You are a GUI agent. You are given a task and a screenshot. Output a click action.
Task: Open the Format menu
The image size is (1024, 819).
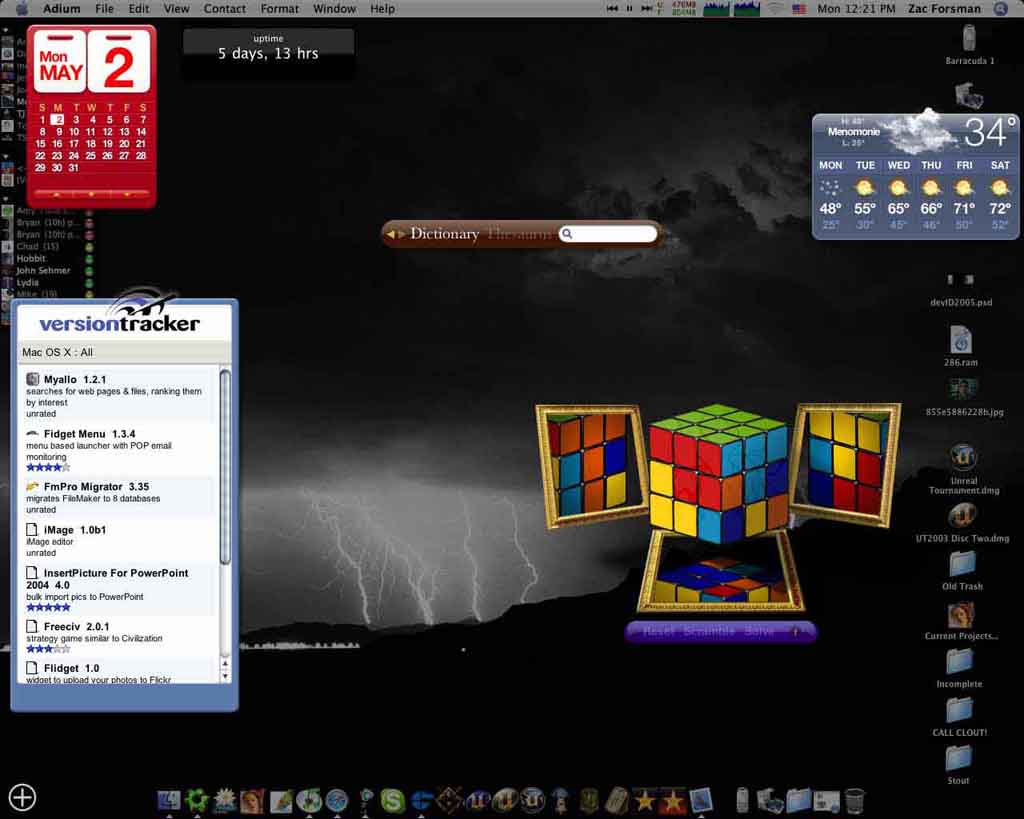point(279,9)
